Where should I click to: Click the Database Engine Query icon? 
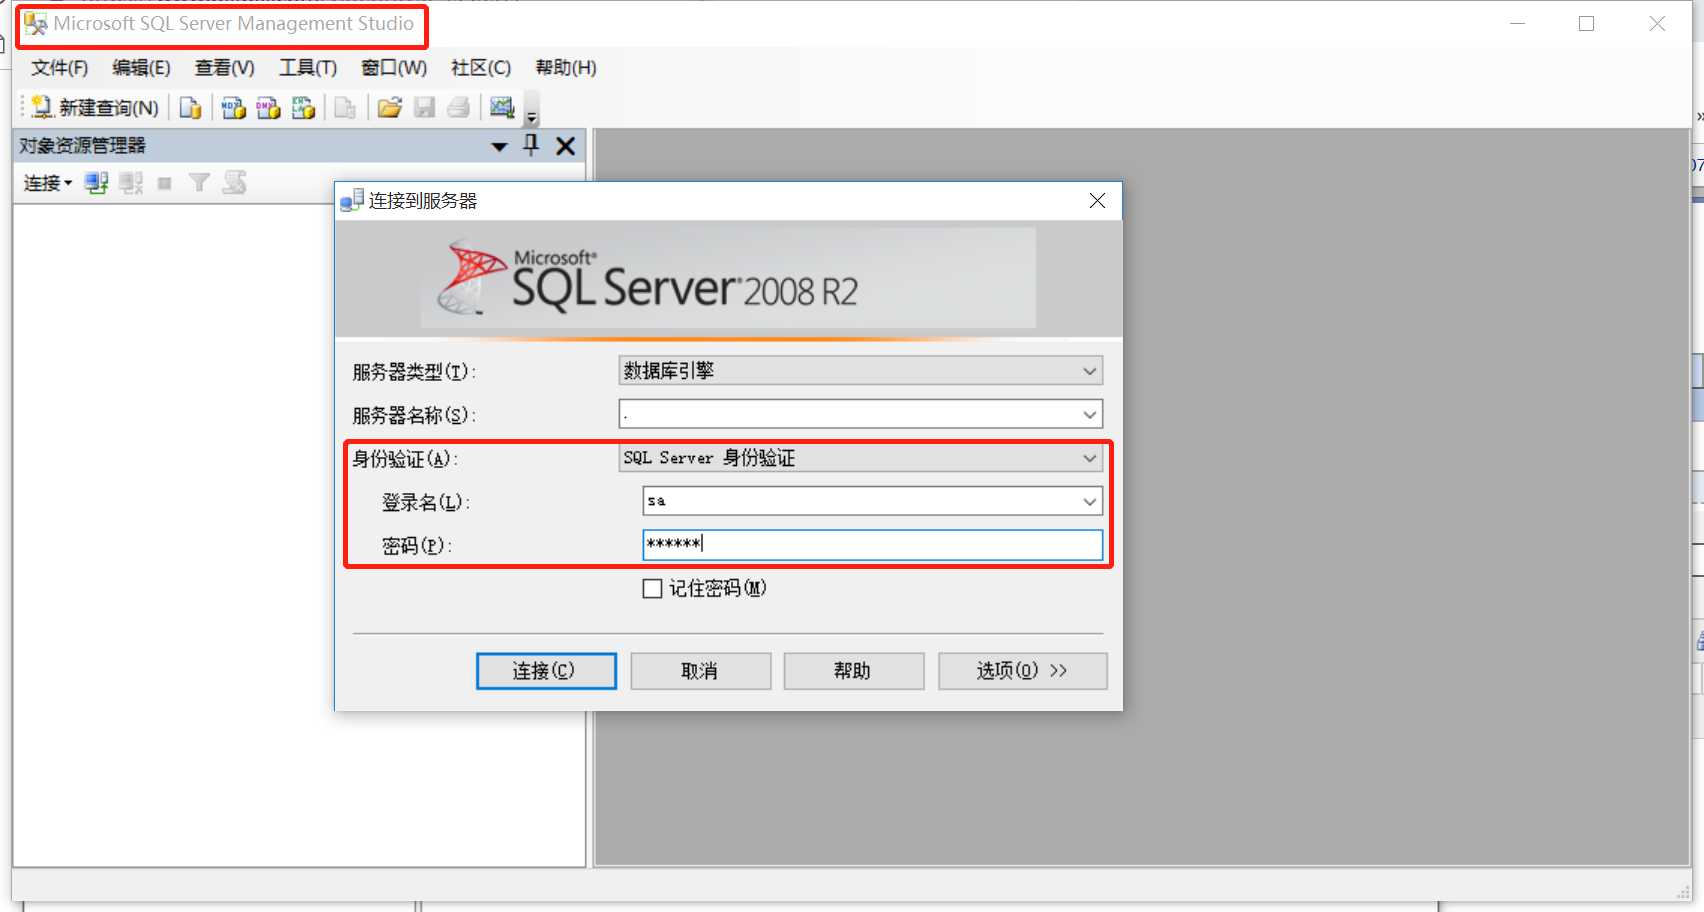[190, 107]
